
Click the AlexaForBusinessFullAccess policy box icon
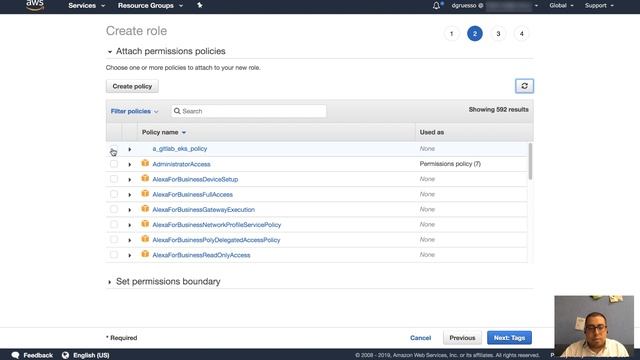(145, 193)
